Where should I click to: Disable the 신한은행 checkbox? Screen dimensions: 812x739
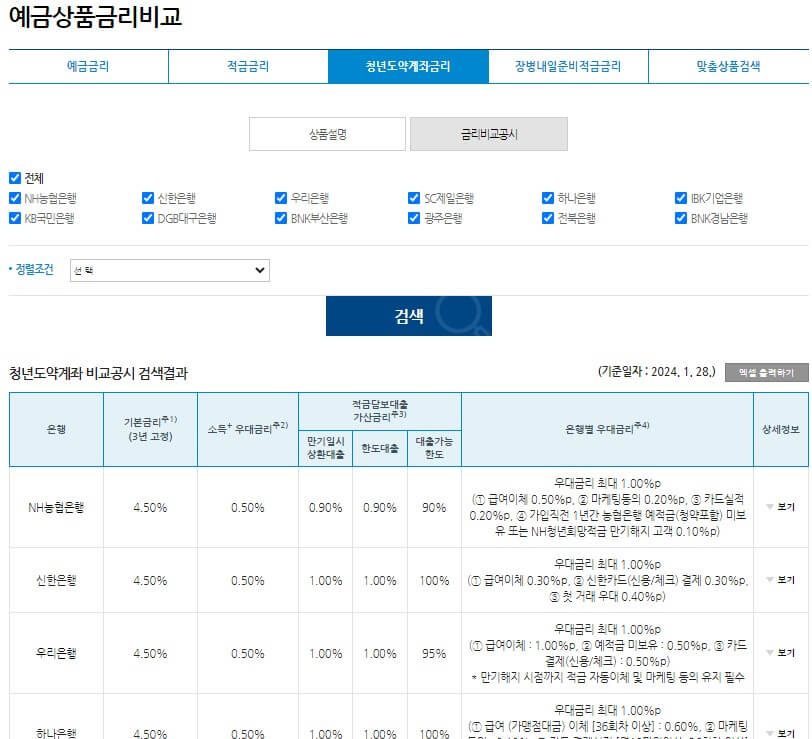(146, 197)
